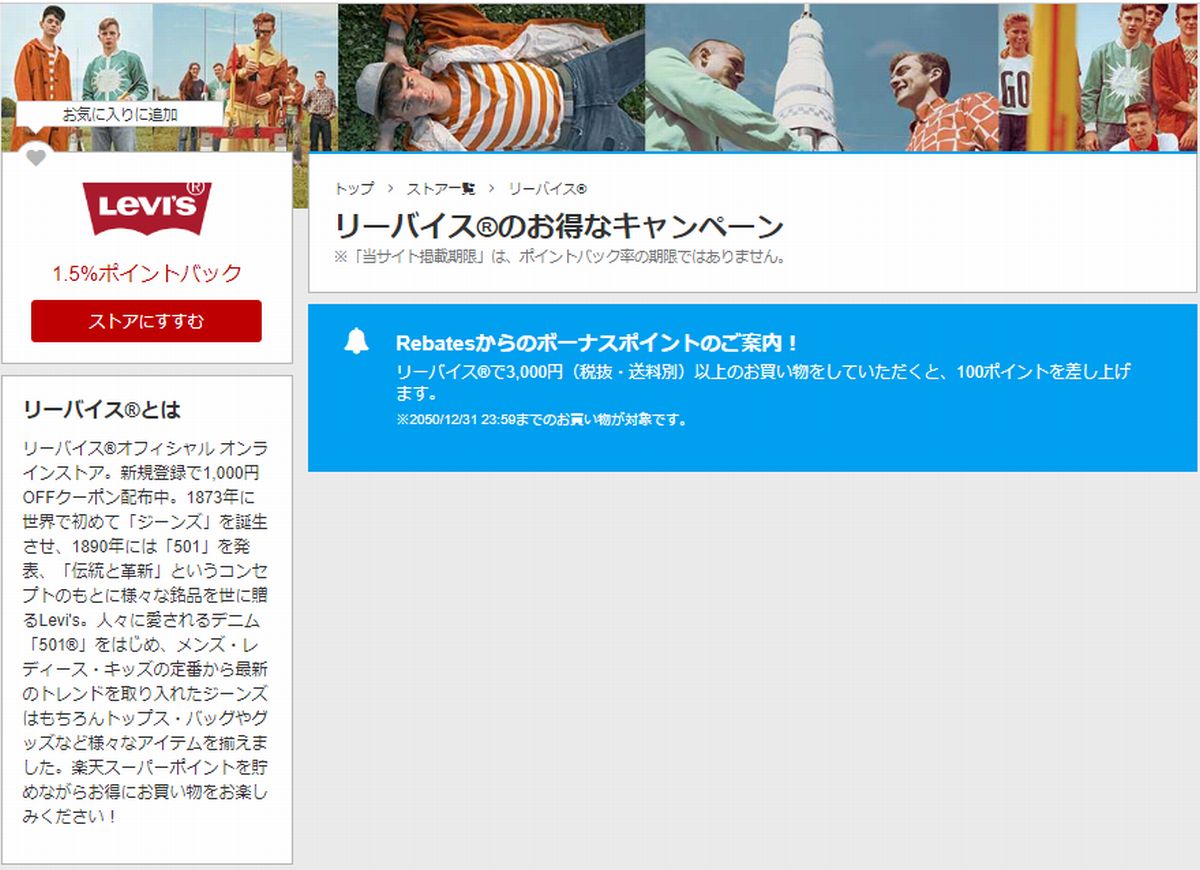Click the striped shirt banner photo

pos(492,77)
